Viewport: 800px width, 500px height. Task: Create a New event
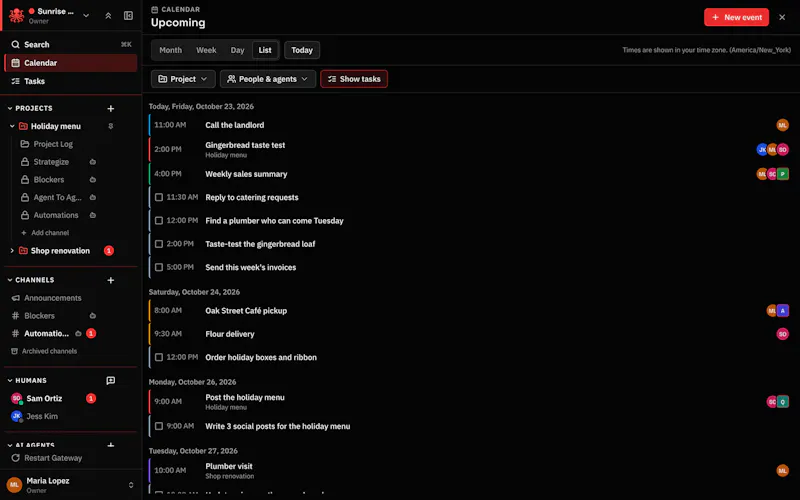(x=736, y=17)
